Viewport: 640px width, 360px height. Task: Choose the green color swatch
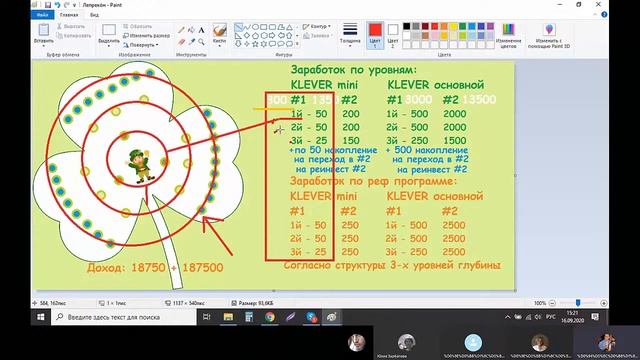click(462, 26)
